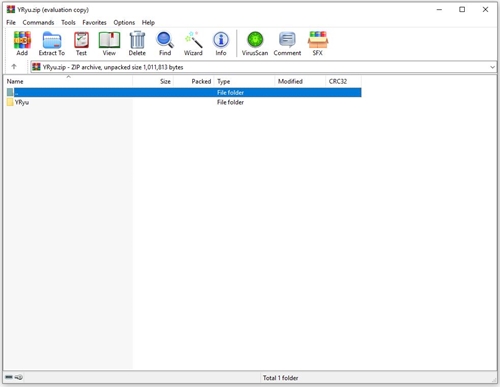Sort by Name column header
The width and height of the screenshot is (500, 387).
point(69,81)
